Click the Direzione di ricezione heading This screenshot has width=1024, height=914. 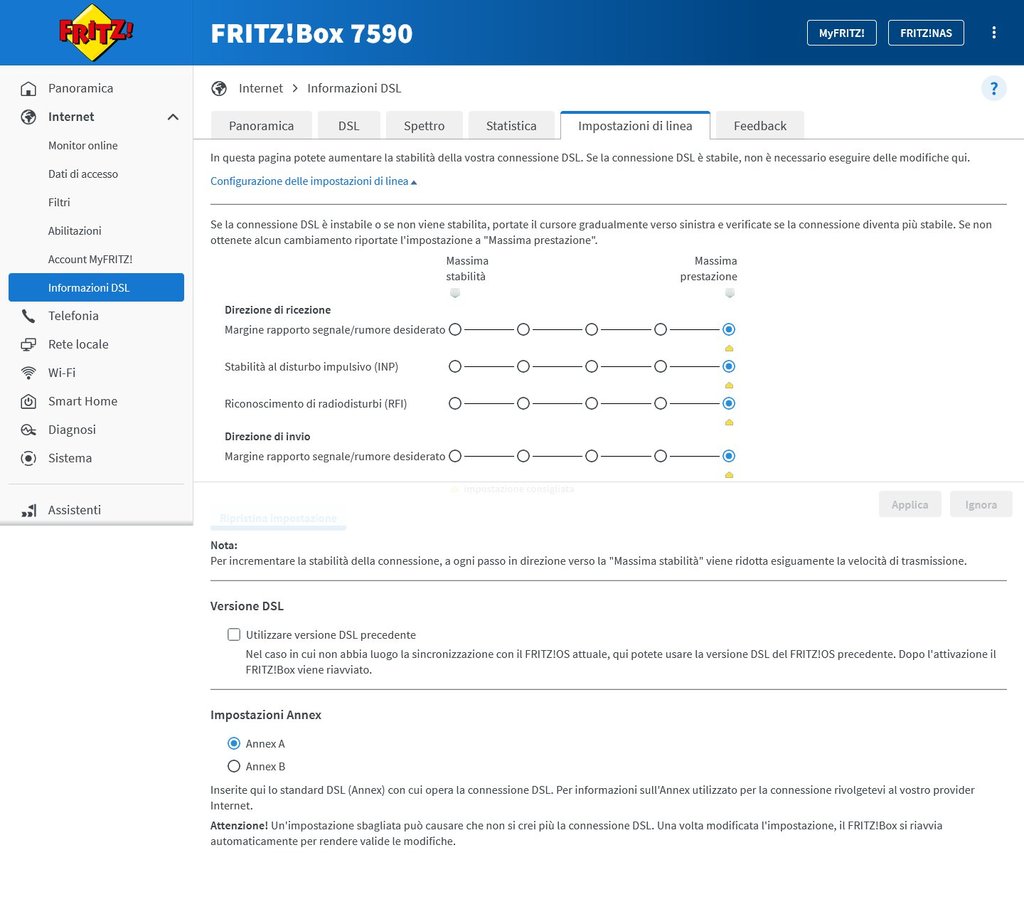(x=278, y=310)
